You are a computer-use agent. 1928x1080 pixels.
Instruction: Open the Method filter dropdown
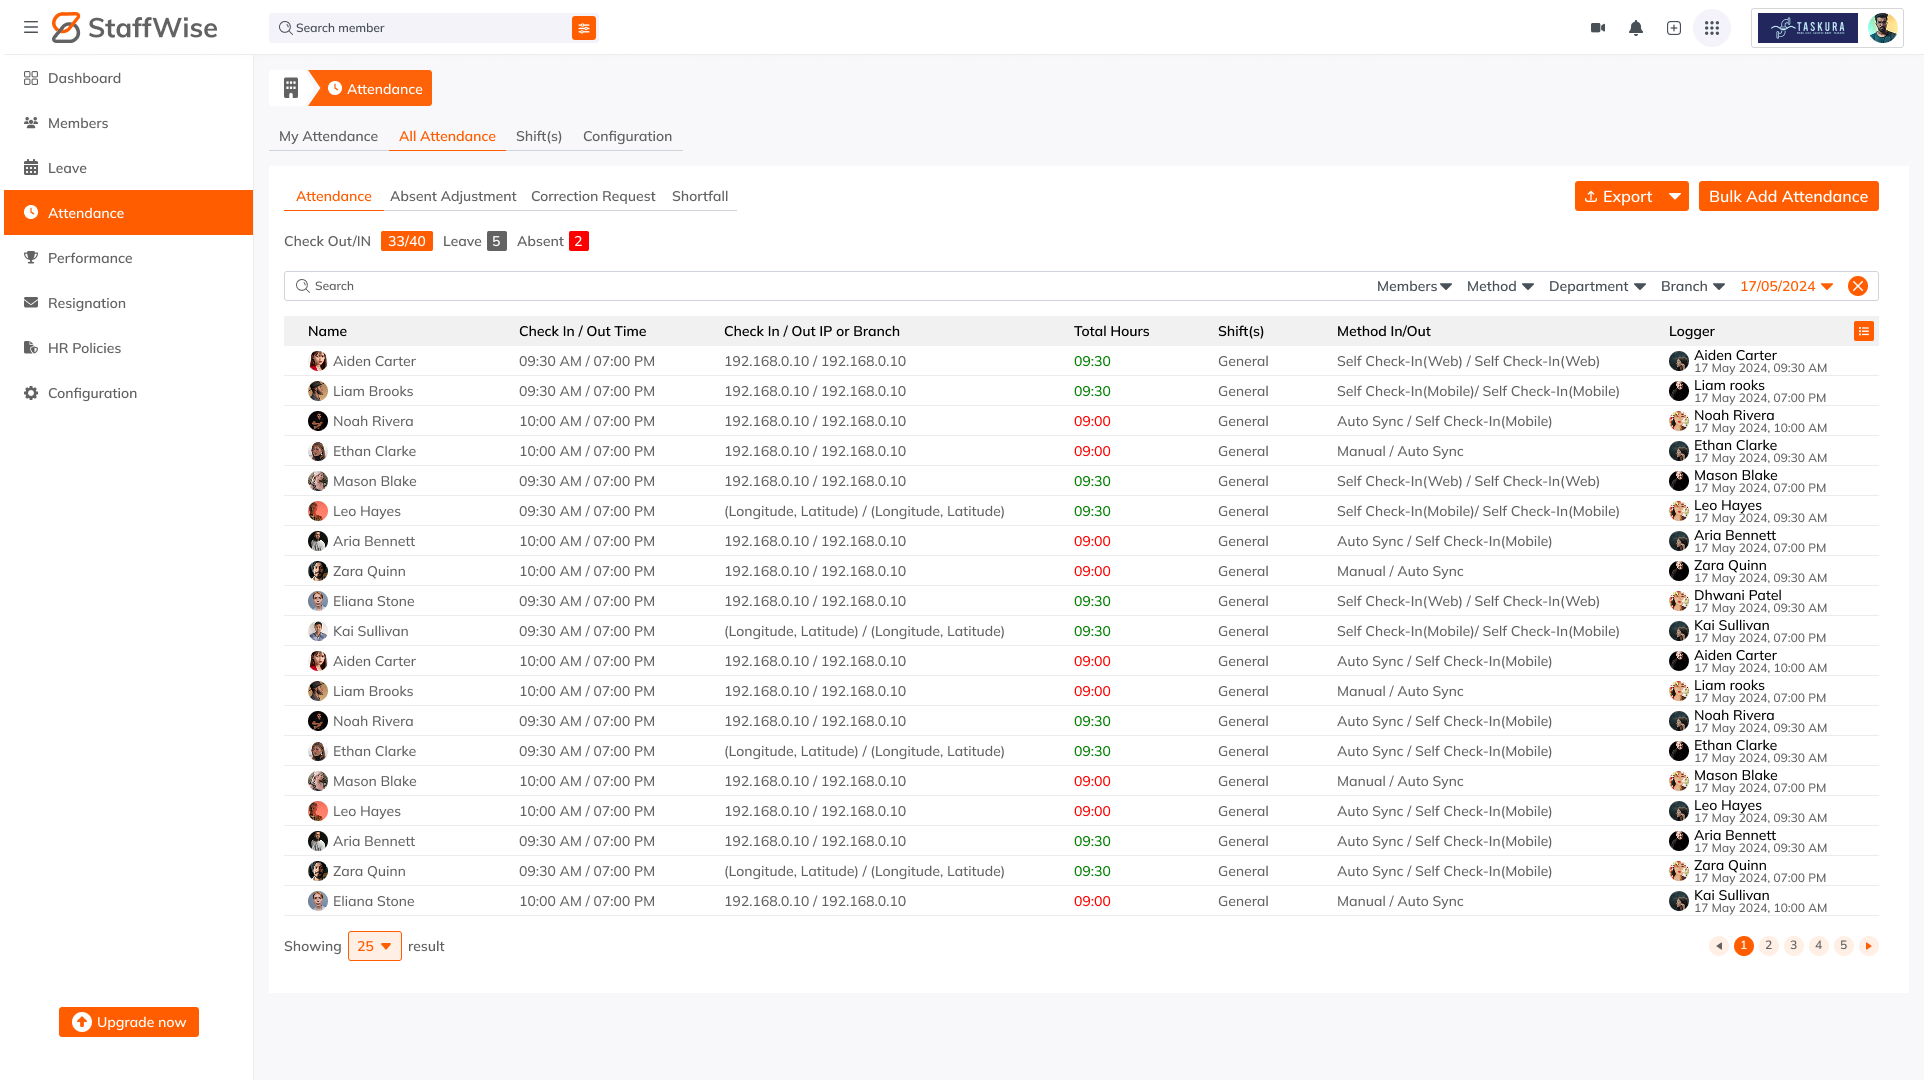(1500, 286)
